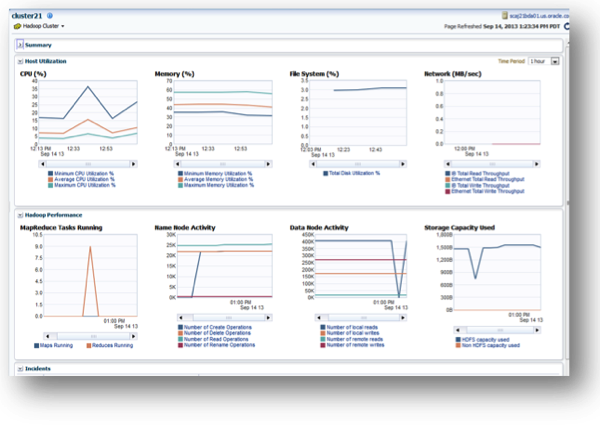Click the Name Node Activity time scrollbar
This screenshot has height=427, width=600.
[x=225, y=318]
